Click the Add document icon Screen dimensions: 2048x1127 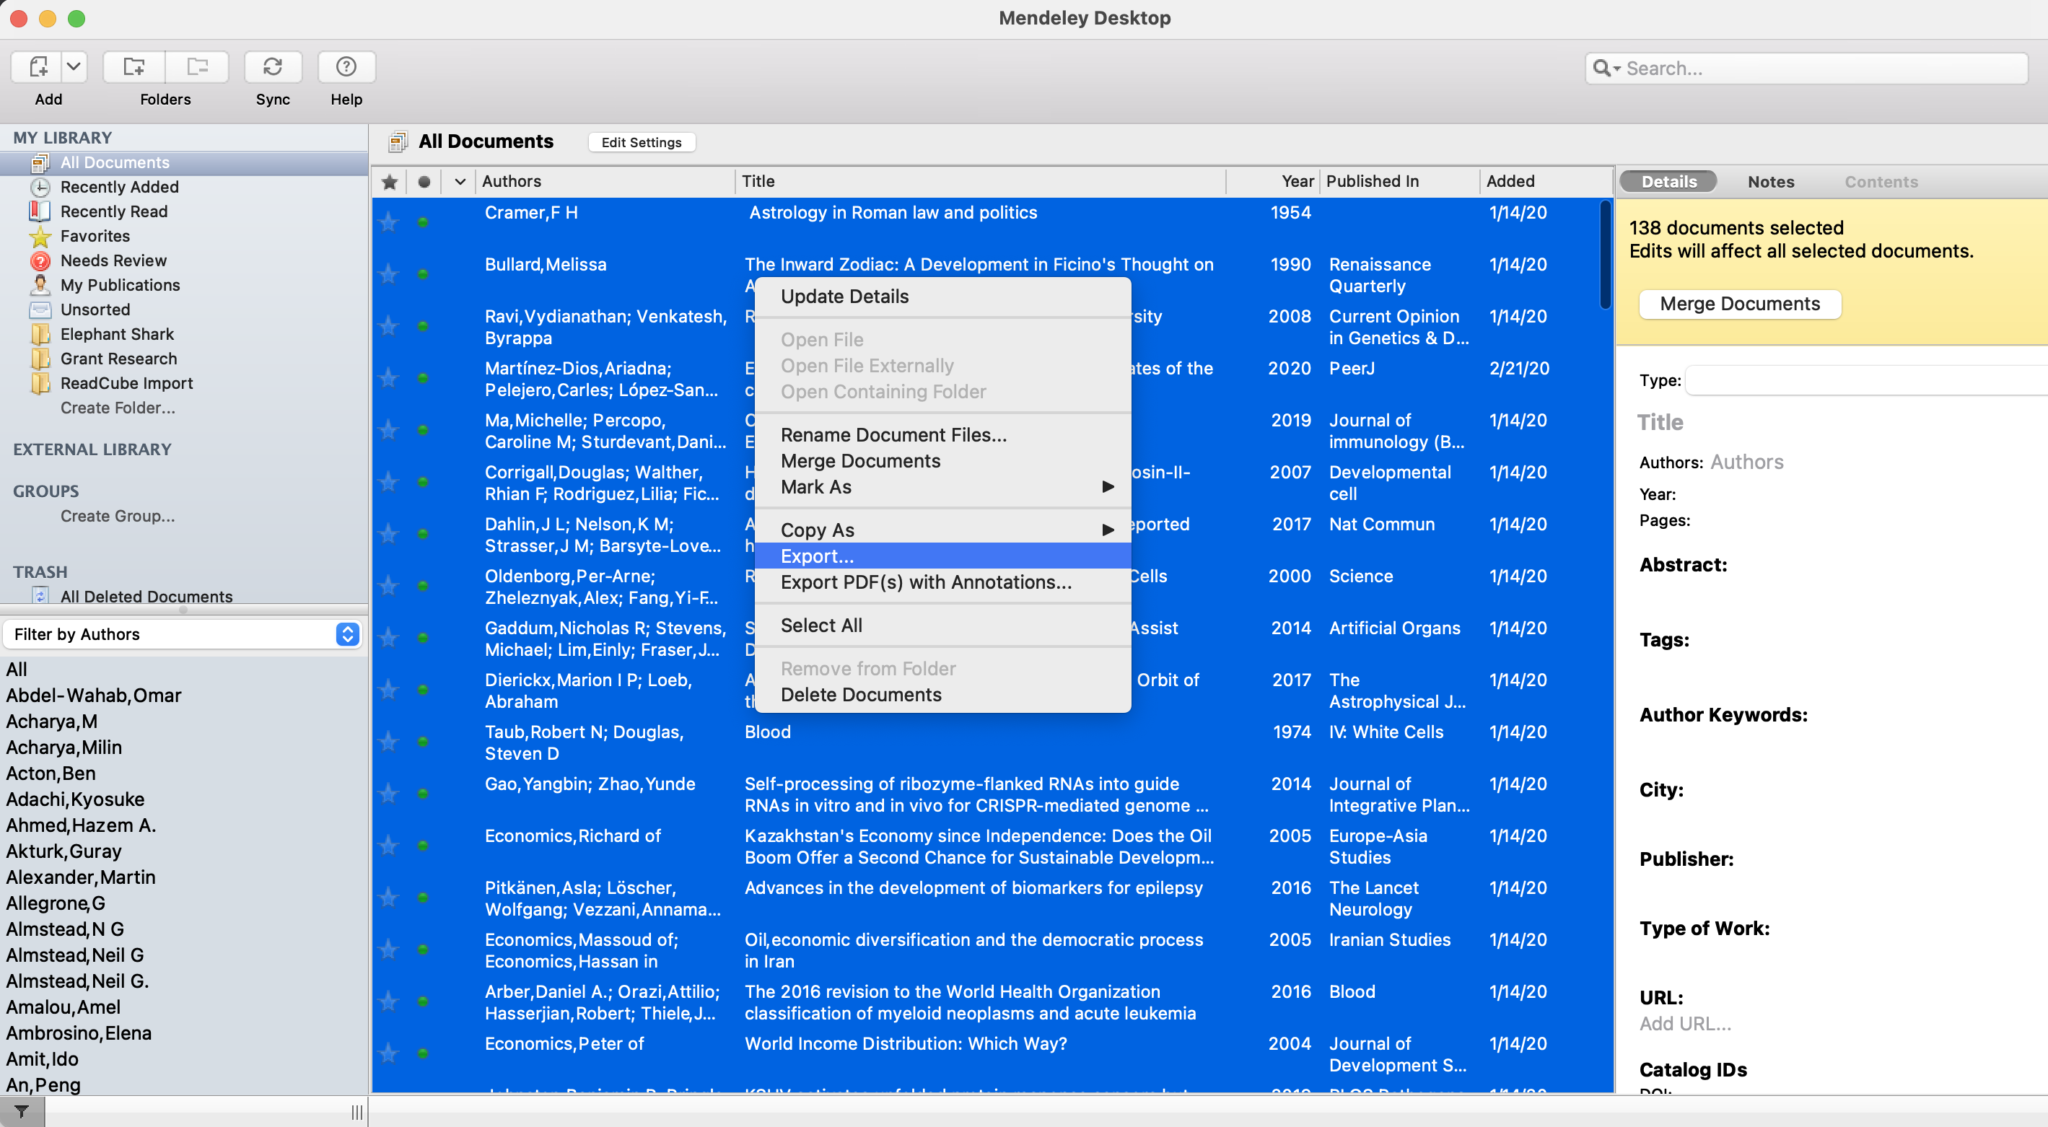(37, 67)
